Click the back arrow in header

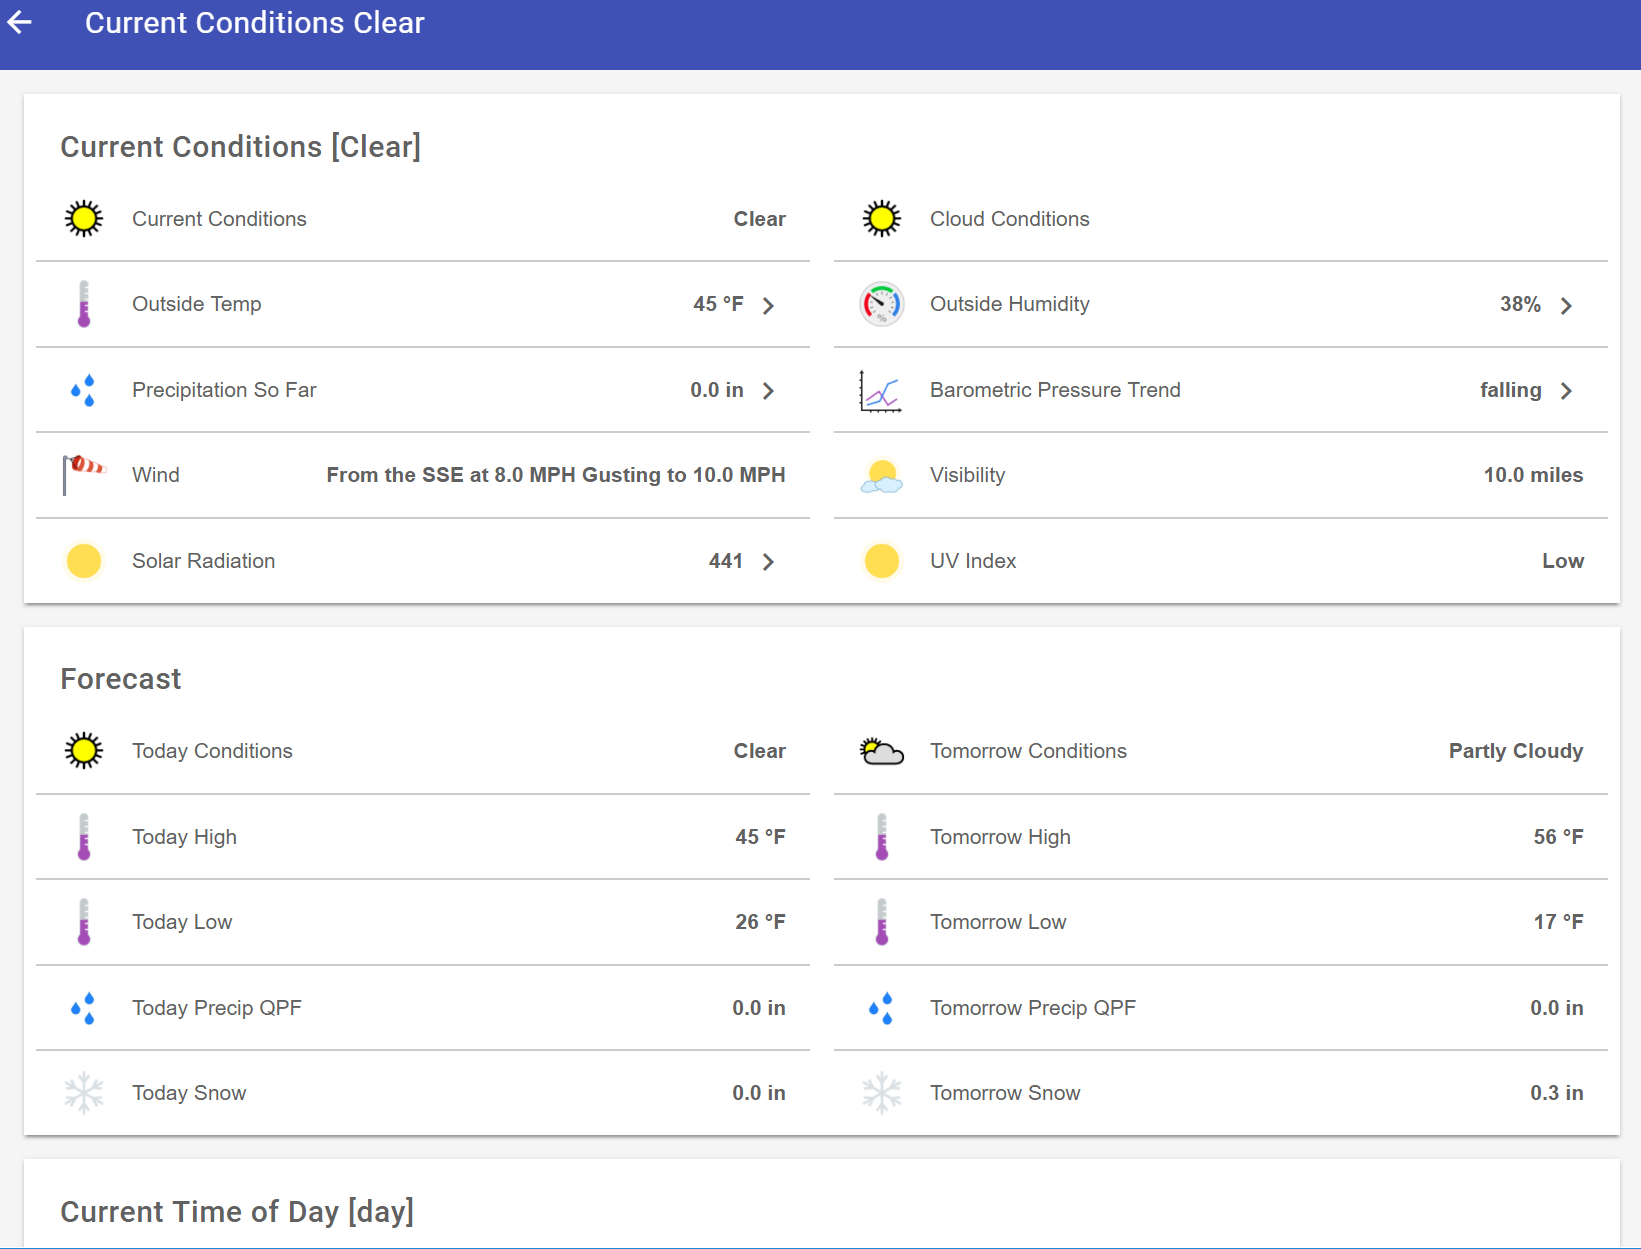click(21, 22)
